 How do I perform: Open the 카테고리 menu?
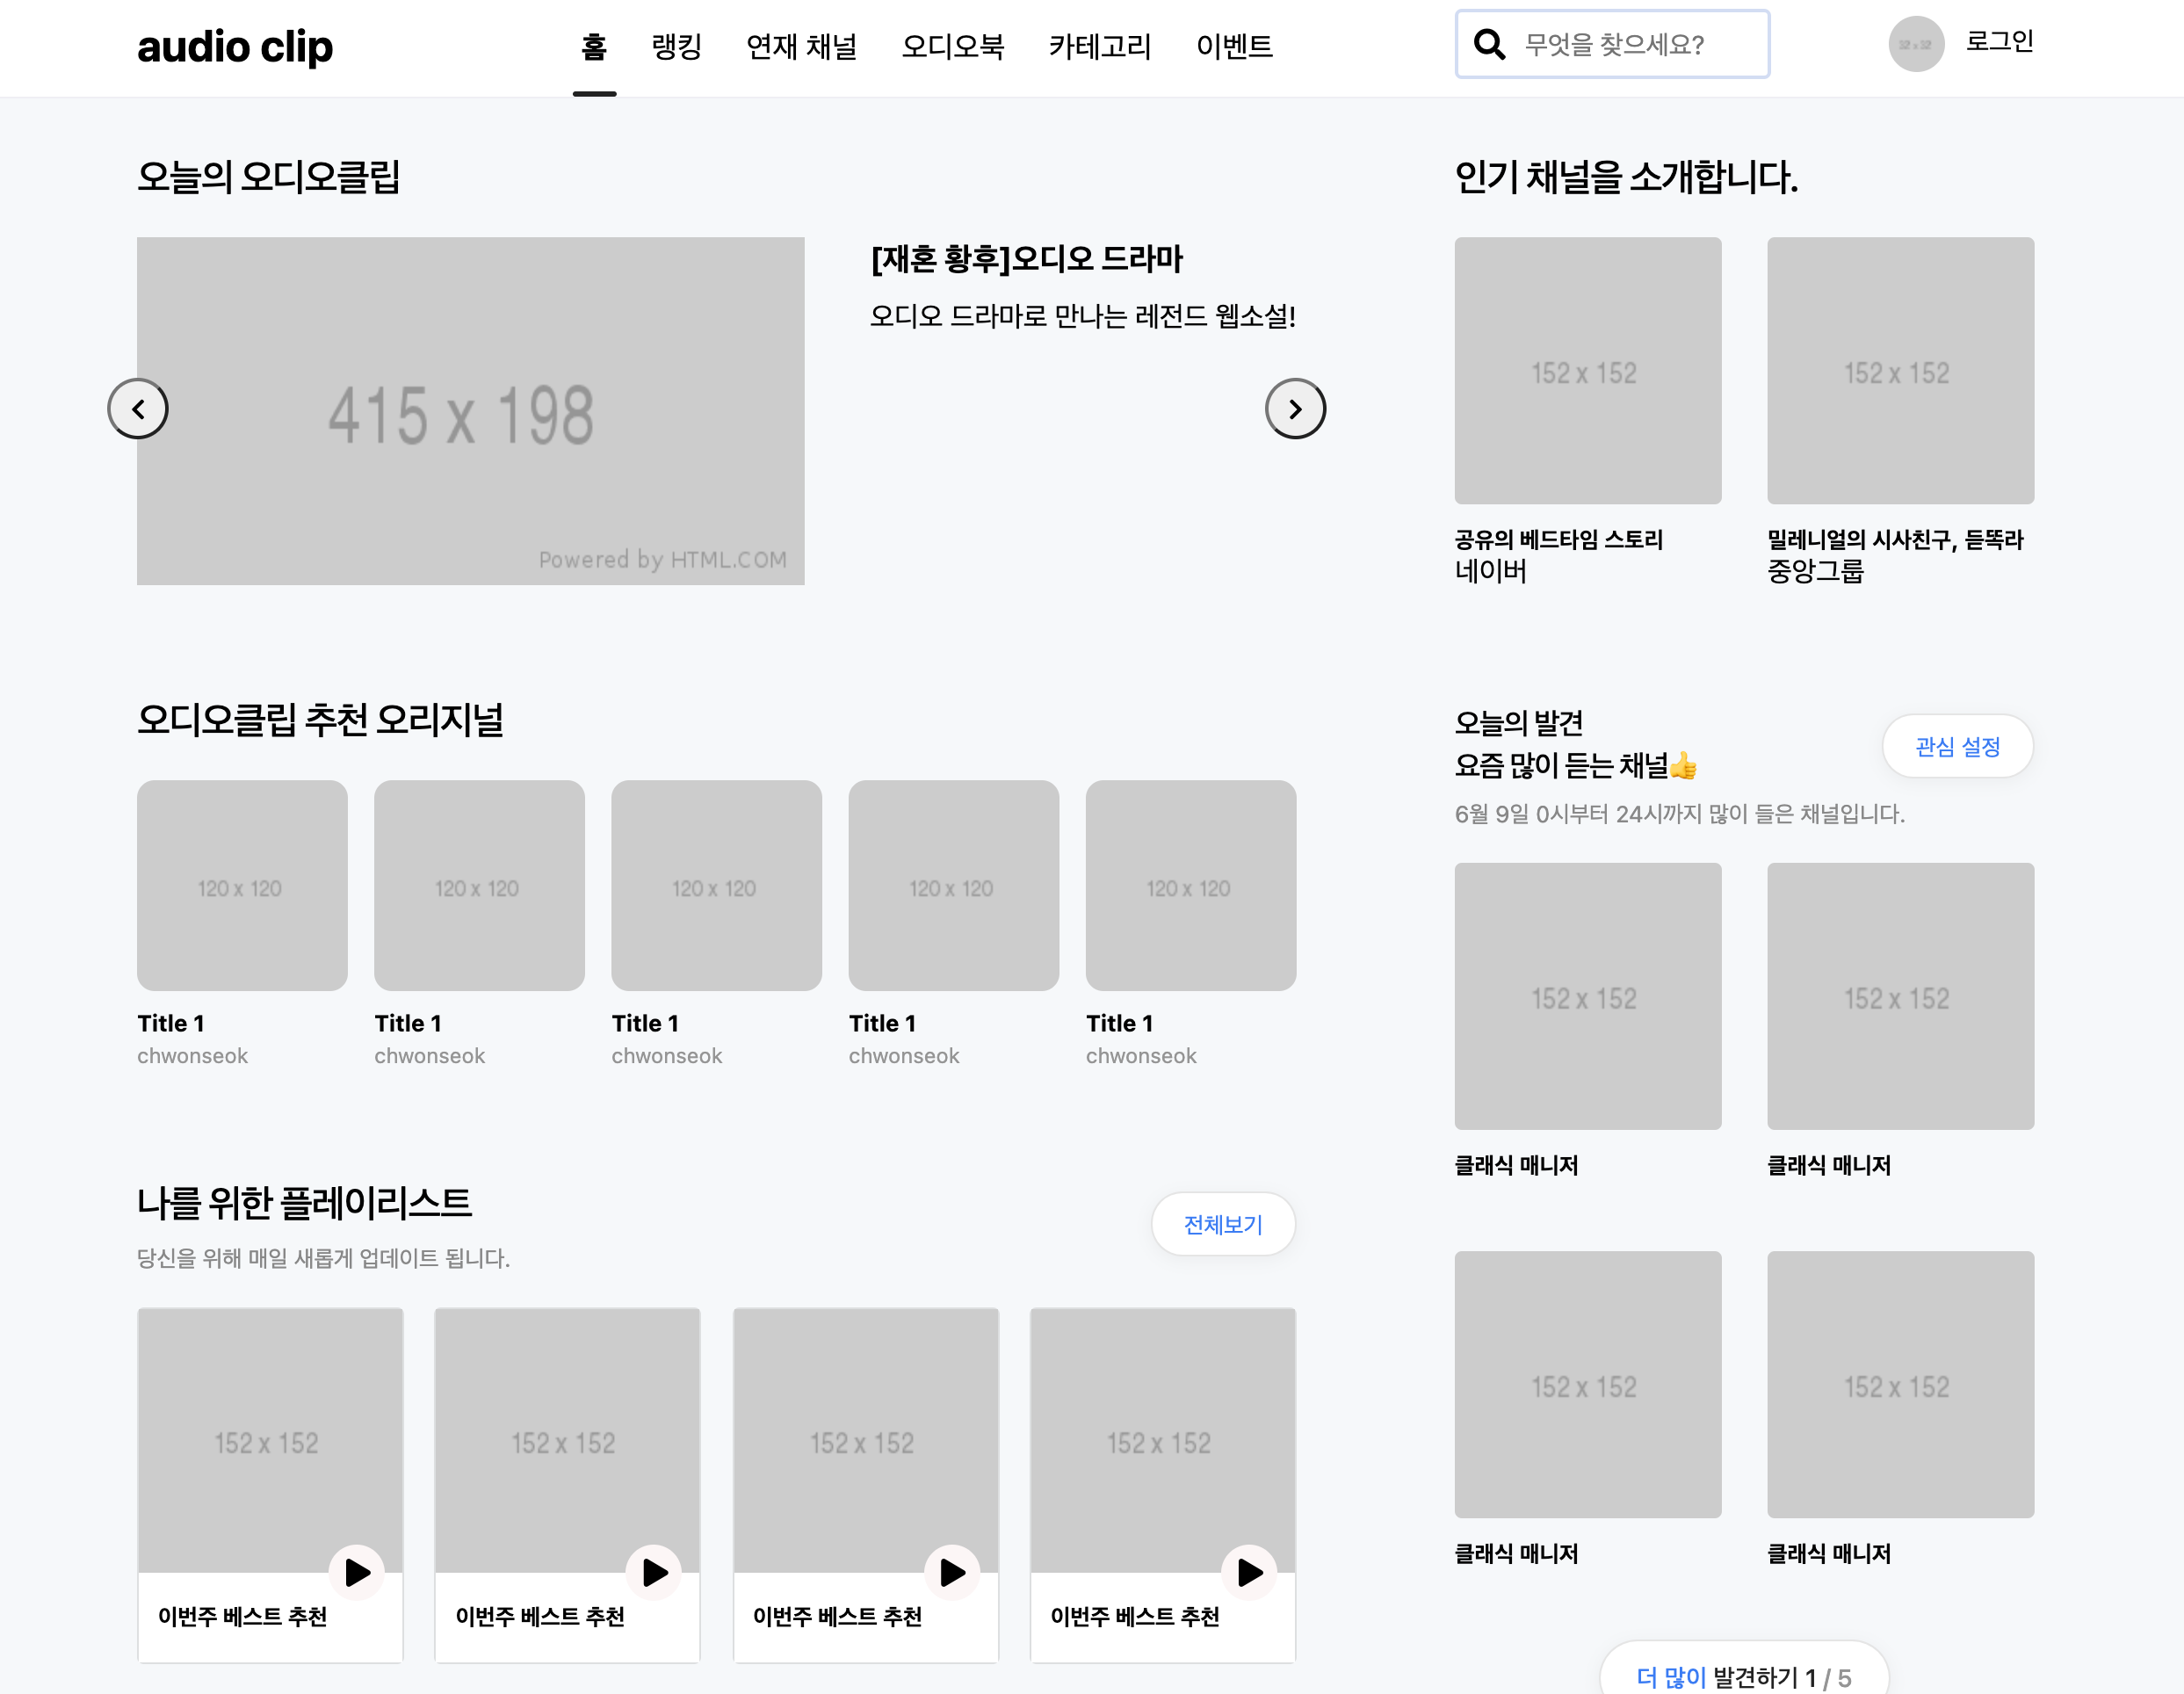(x=1100, y=47)
